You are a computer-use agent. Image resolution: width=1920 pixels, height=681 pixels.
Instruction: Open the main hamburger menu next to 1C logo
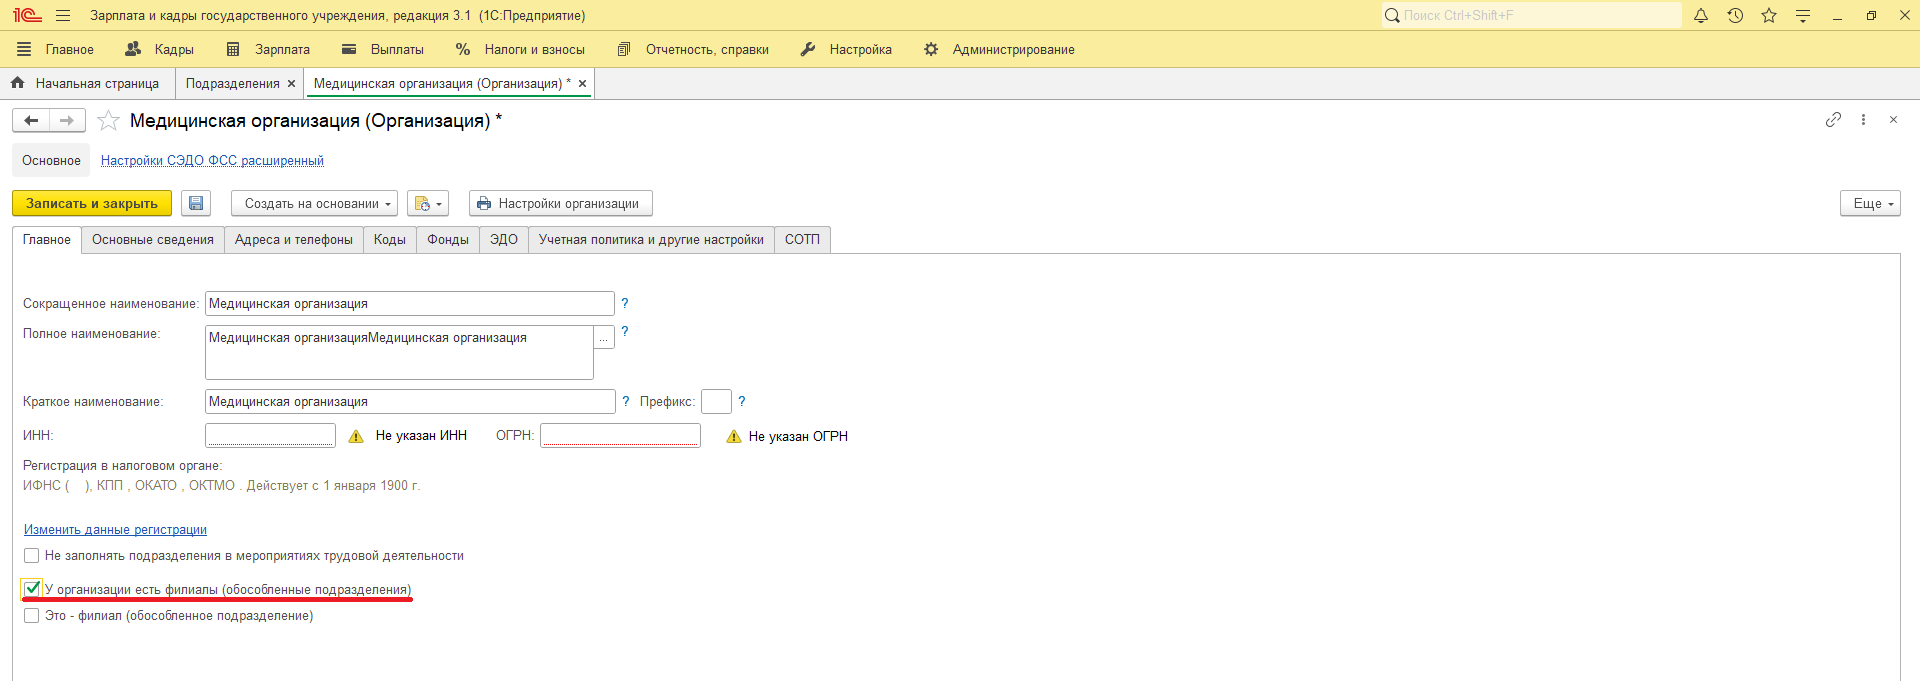coord(63,16)
